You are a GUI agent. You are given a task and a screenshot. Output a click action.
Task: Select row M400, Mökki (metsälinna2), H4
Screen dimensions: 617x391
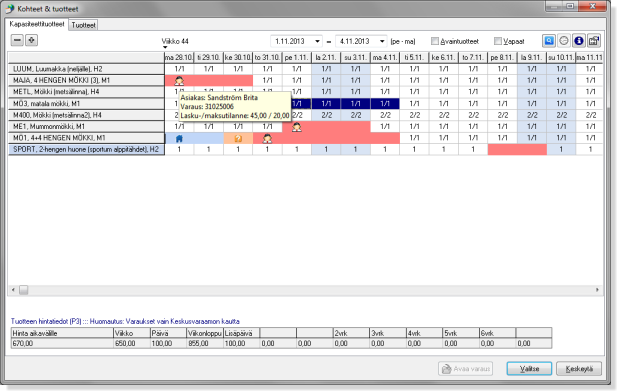pos(87,115)
